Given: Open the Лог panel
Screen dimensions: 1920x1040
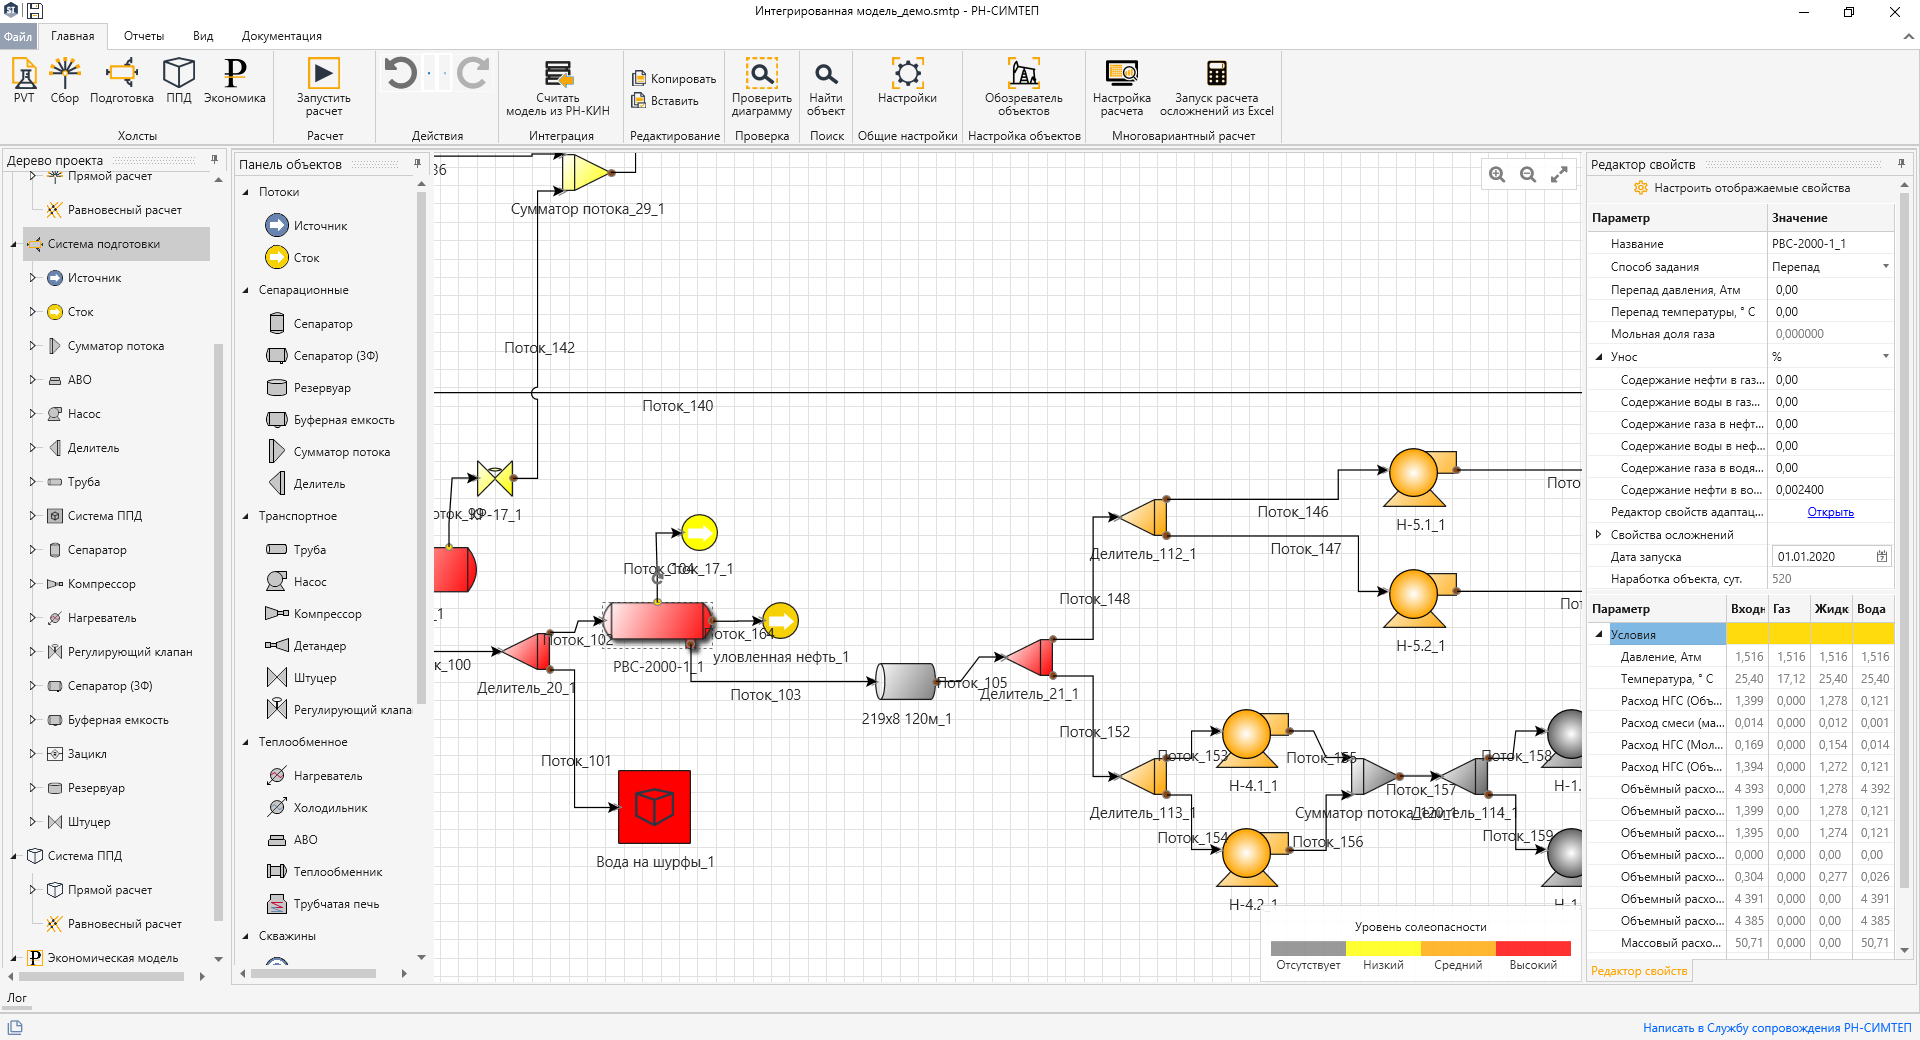Looking at the screenshot, I should click(x=17, y=997).
